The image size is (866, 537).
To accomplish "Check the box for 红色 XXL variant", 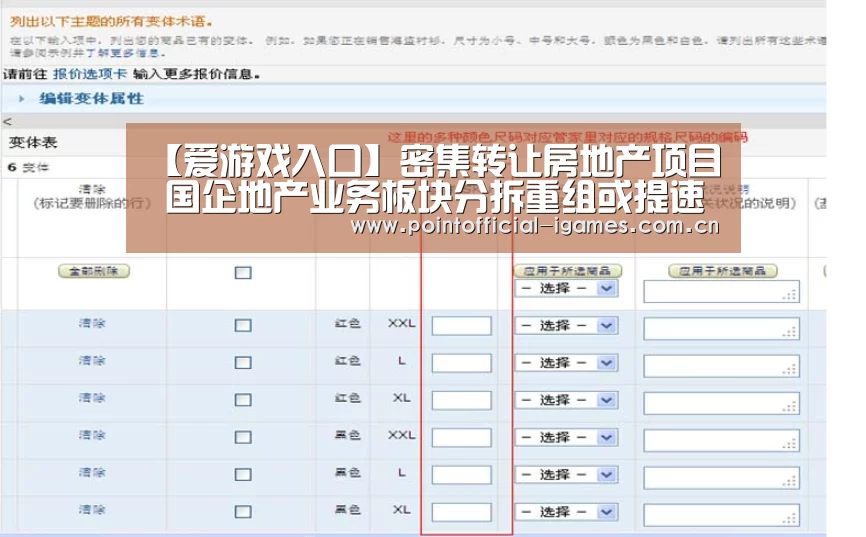I will (x=243, y=325).
